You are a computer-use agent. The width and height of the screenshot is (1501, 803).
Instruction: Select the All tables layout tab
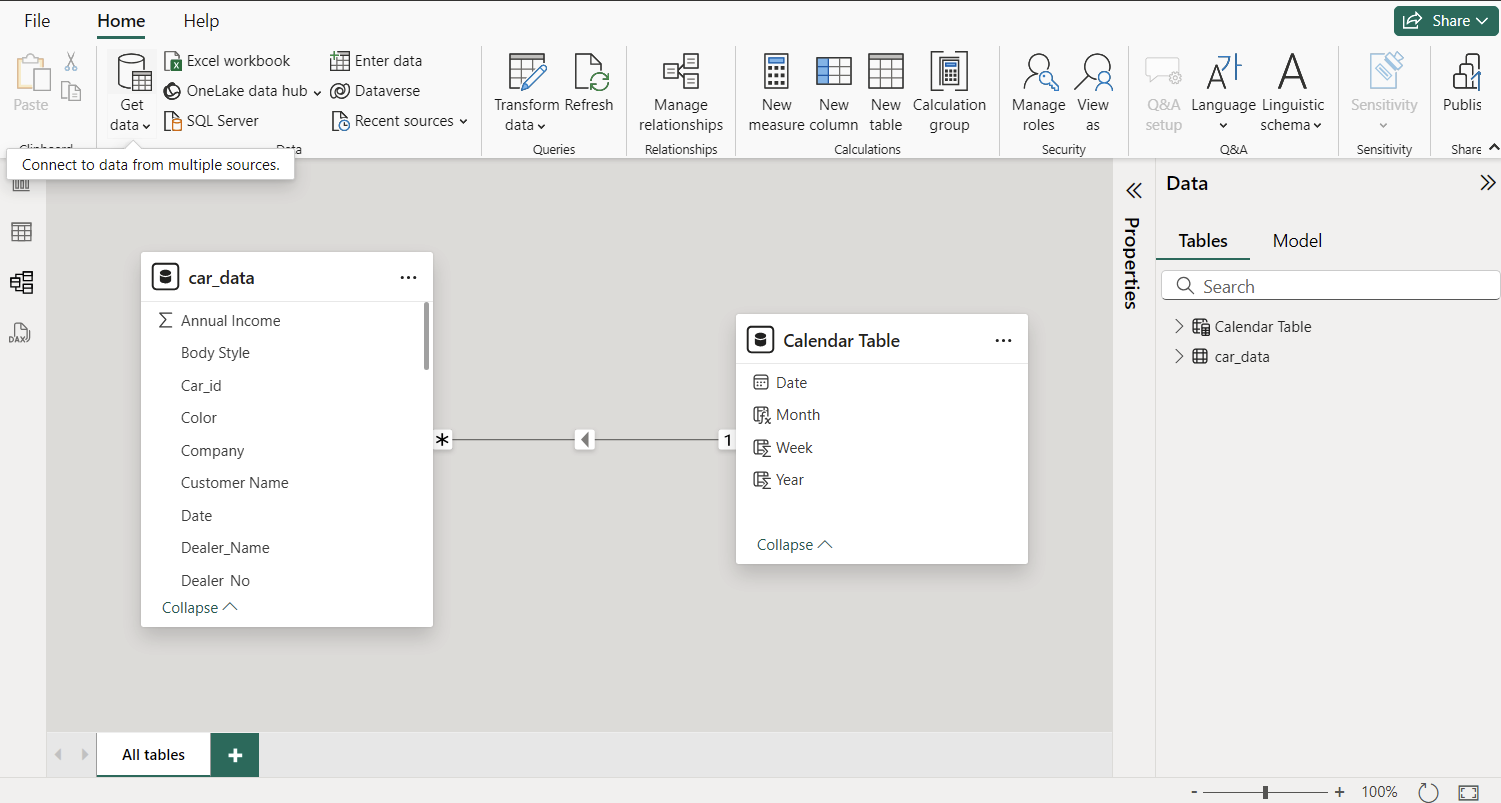[x=153, y=755]
